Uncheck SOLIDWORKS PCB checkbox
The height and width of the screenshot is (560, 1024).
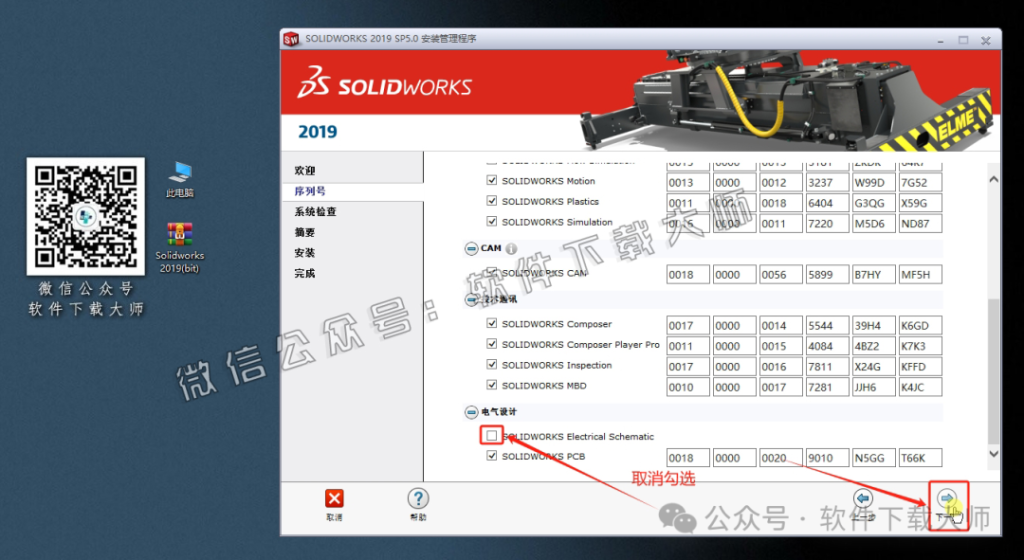click(x=492, y=456)
